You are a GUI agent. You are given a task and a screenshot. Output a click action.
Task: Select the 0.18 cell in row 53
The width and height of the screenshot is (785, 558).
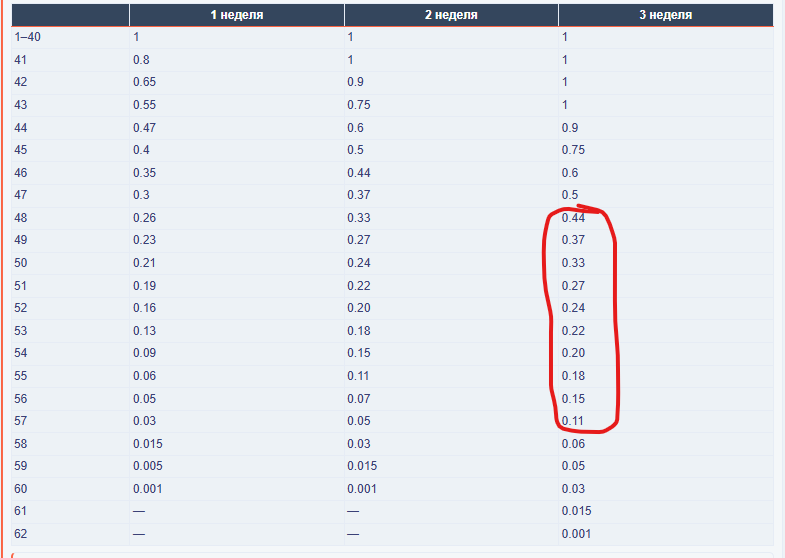pos(359,331)
